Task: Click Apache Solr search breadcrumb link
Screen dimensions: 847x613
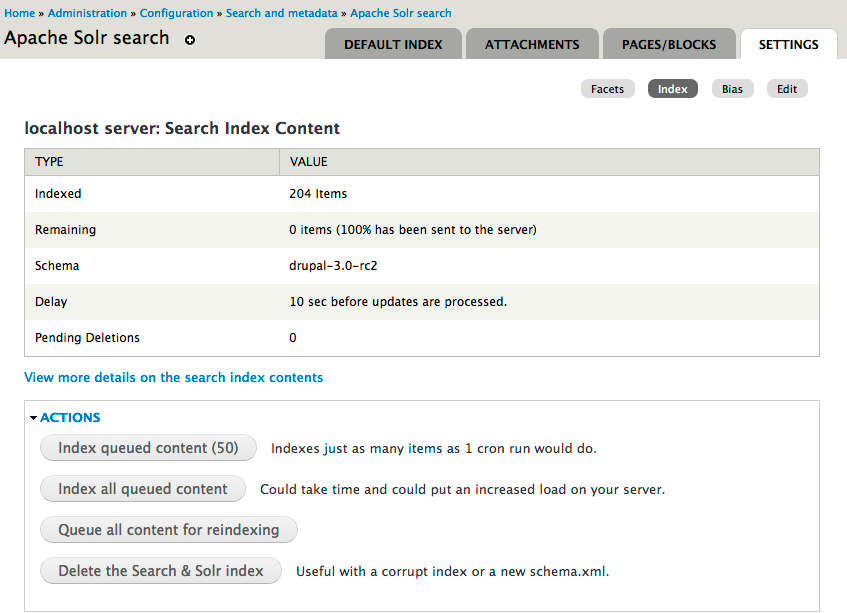Action: pyautogui.click(x=401, y=13)
